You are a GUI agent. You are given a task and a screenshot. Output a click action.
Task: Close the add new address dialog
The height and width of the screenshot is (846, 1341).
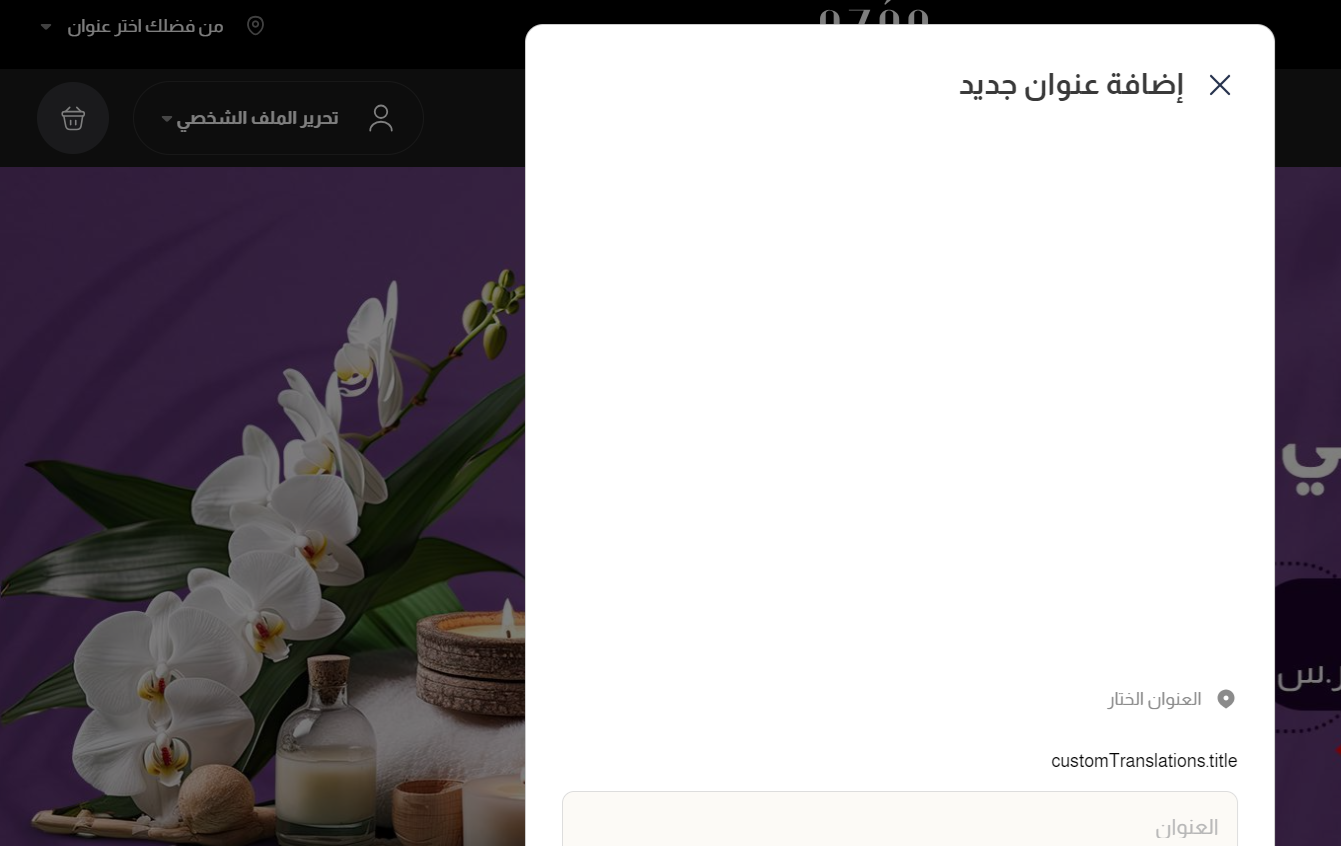(1219, 85)
